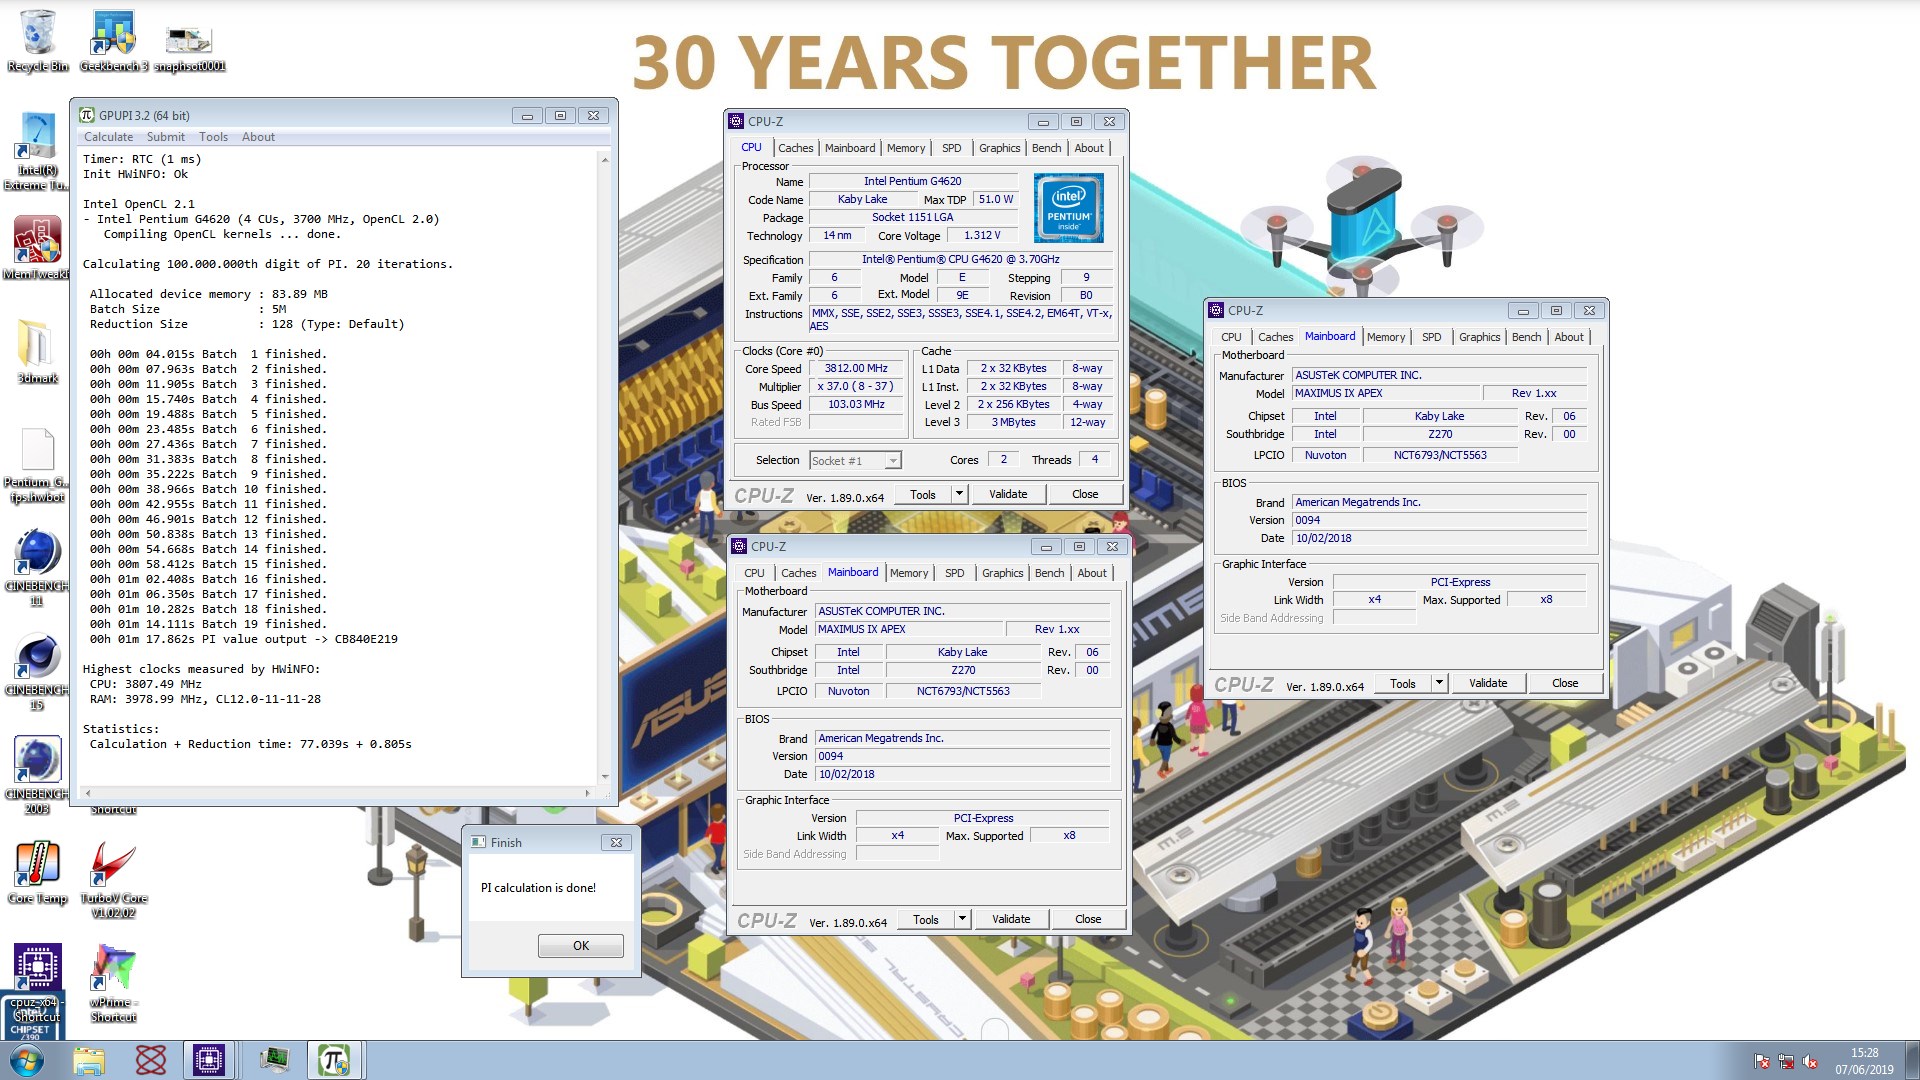Click Validate in the right CPU-Z window
This screenshot has width=1920, height=1080.
pyautogui.click(x=1488, y=683)
